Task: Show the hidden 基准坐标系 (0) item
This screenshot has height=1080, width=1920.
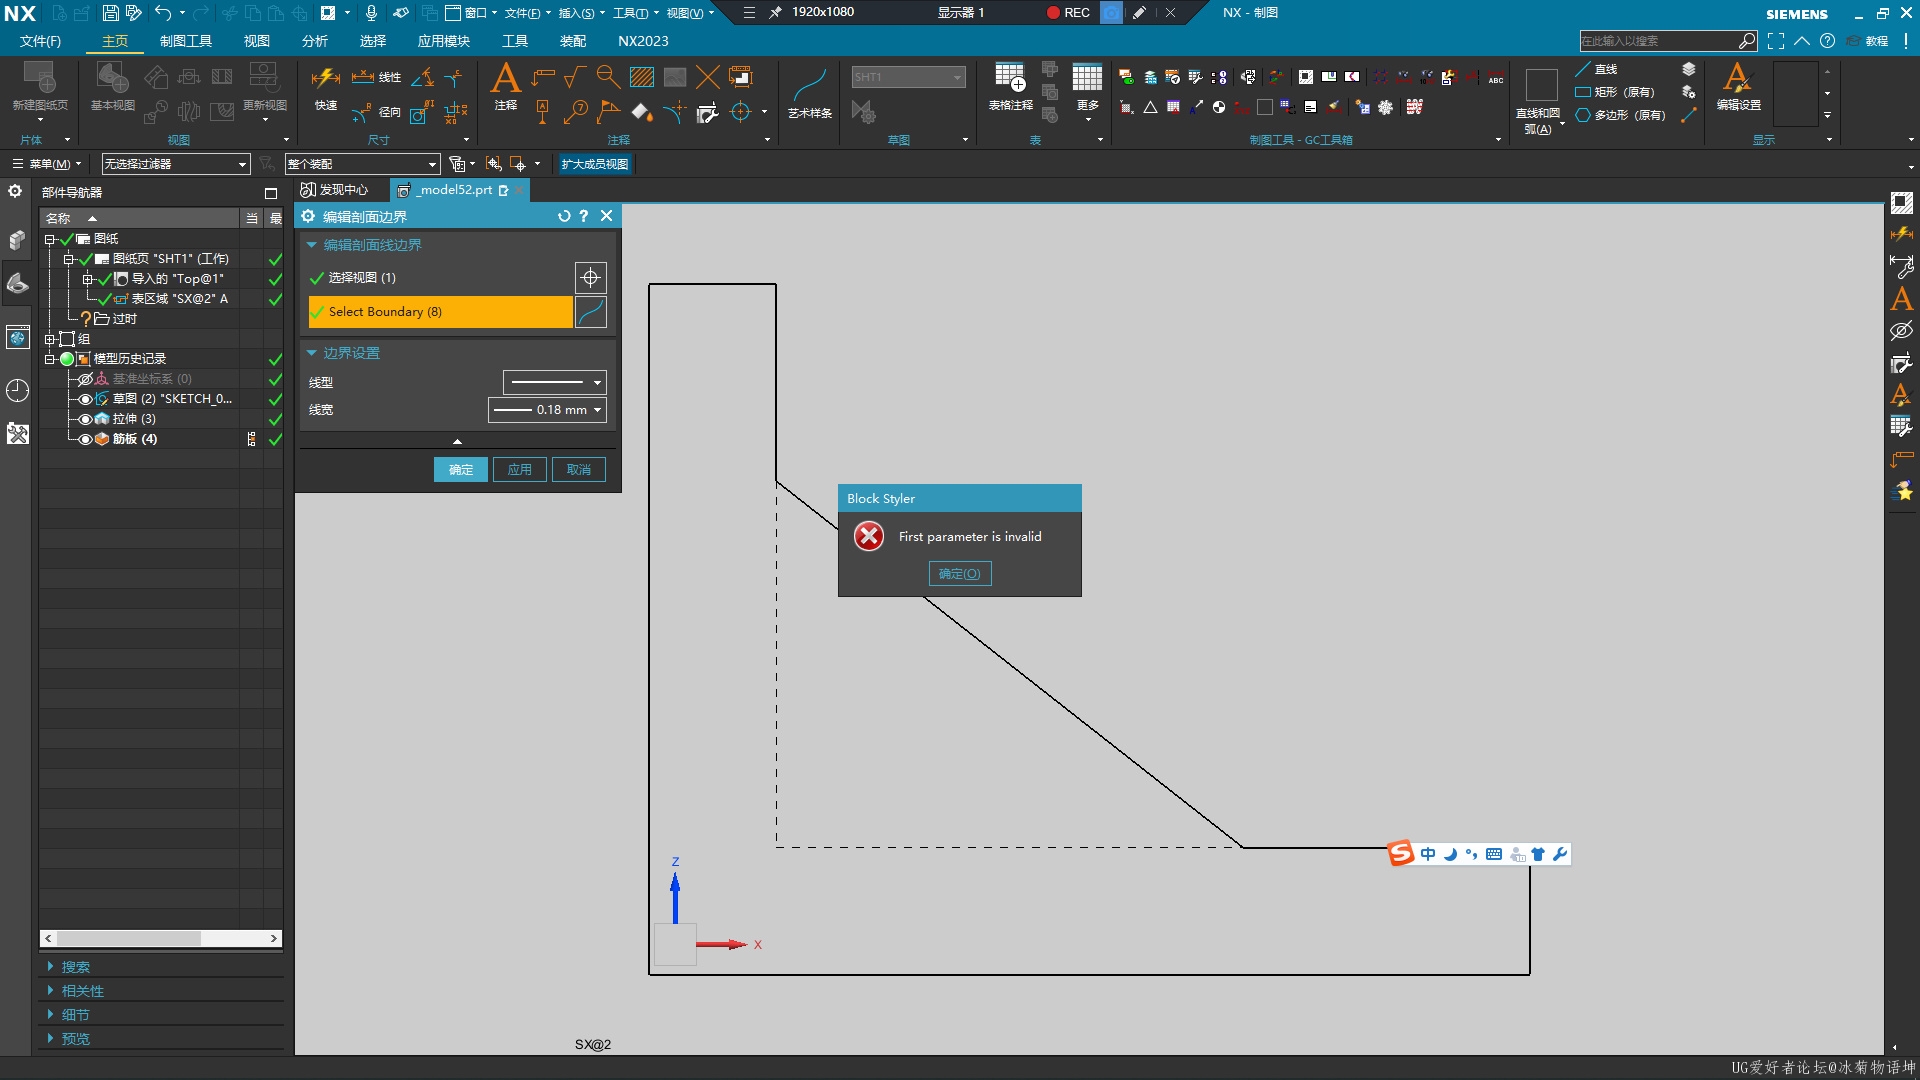Action: [86, 379]
